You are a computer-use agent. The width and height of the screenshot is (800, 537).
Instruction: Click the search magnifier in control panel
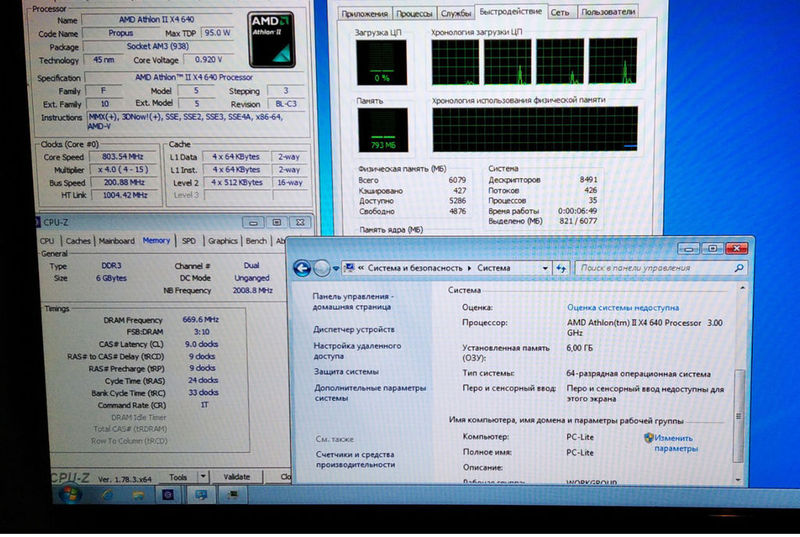point(738,268)
